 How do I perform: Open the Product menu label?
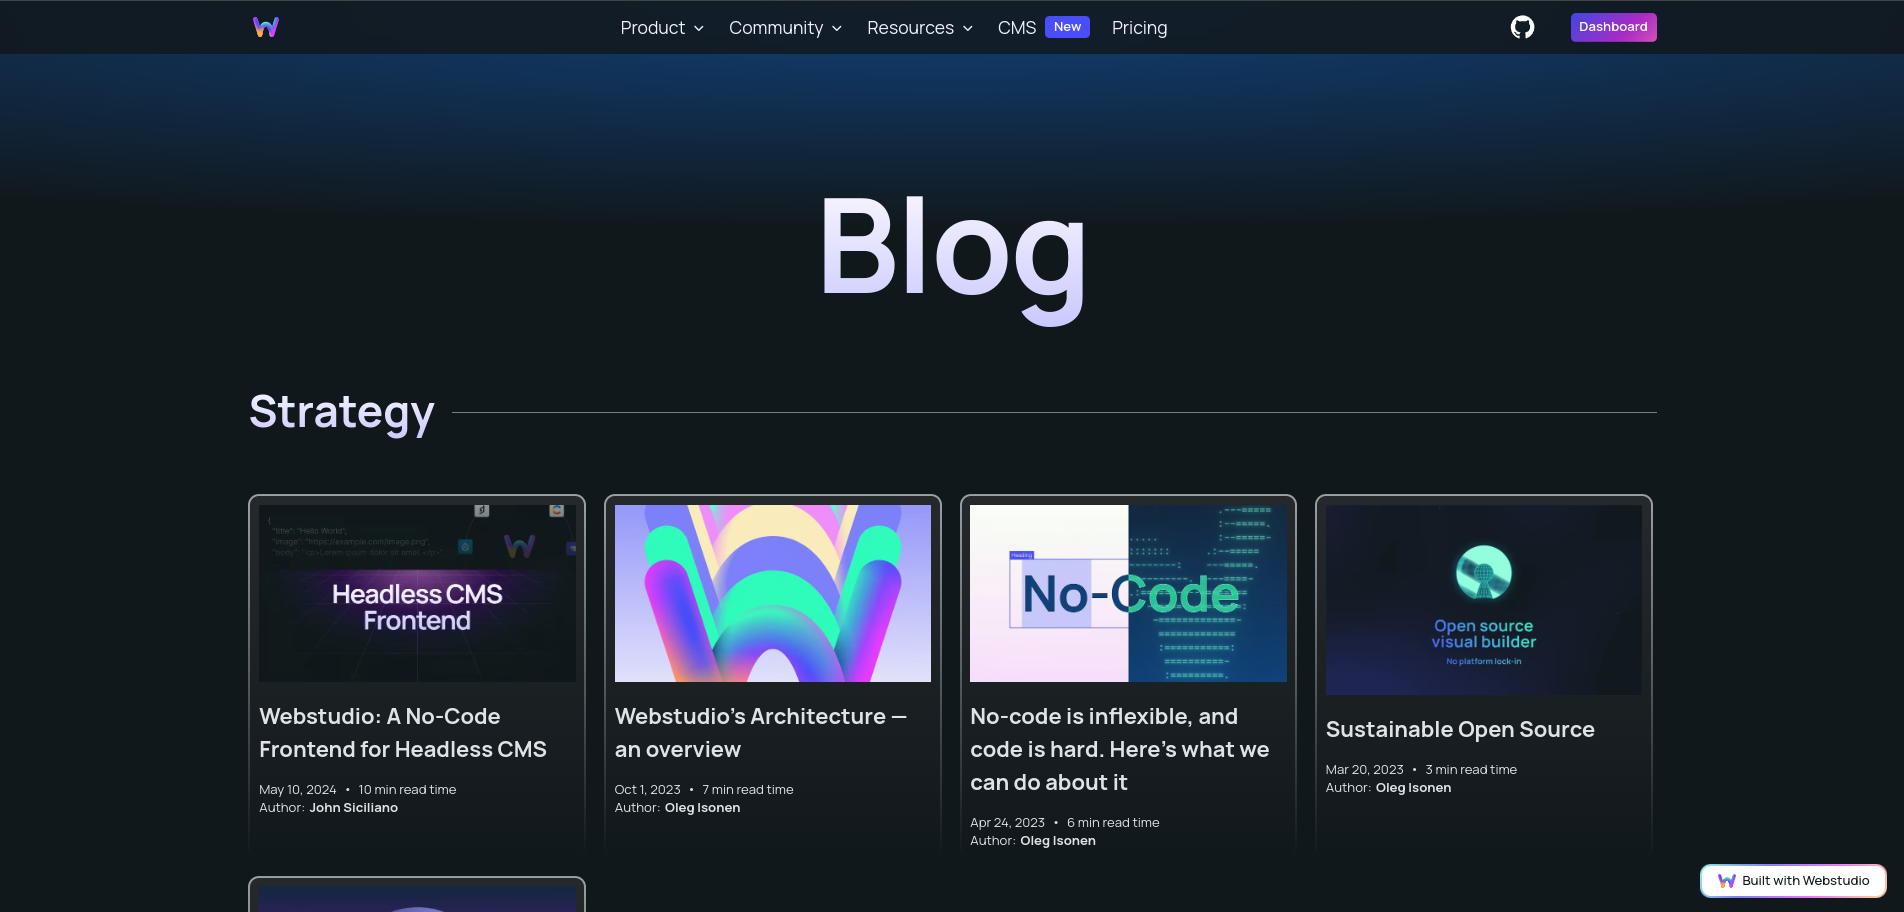coord(652,28)
